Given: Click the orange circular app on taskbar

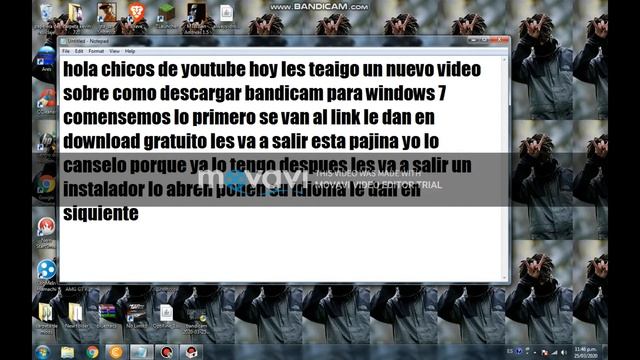Looking at the screenshot, I should pyautogui.click(x=116, y=352).
